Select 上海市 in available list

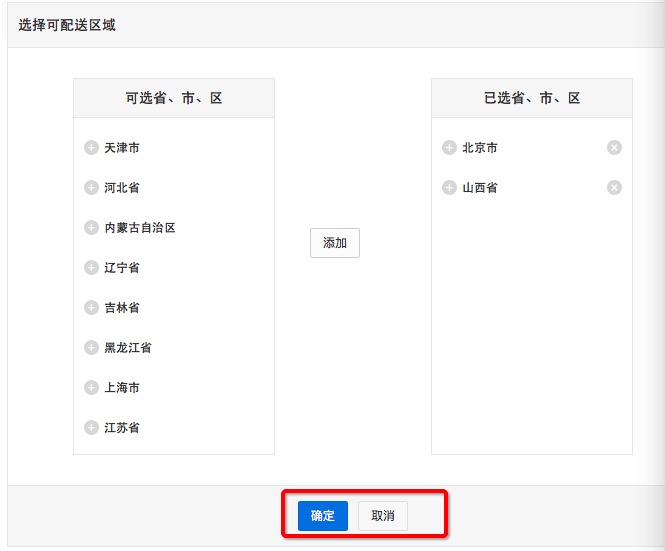(122, 388)
